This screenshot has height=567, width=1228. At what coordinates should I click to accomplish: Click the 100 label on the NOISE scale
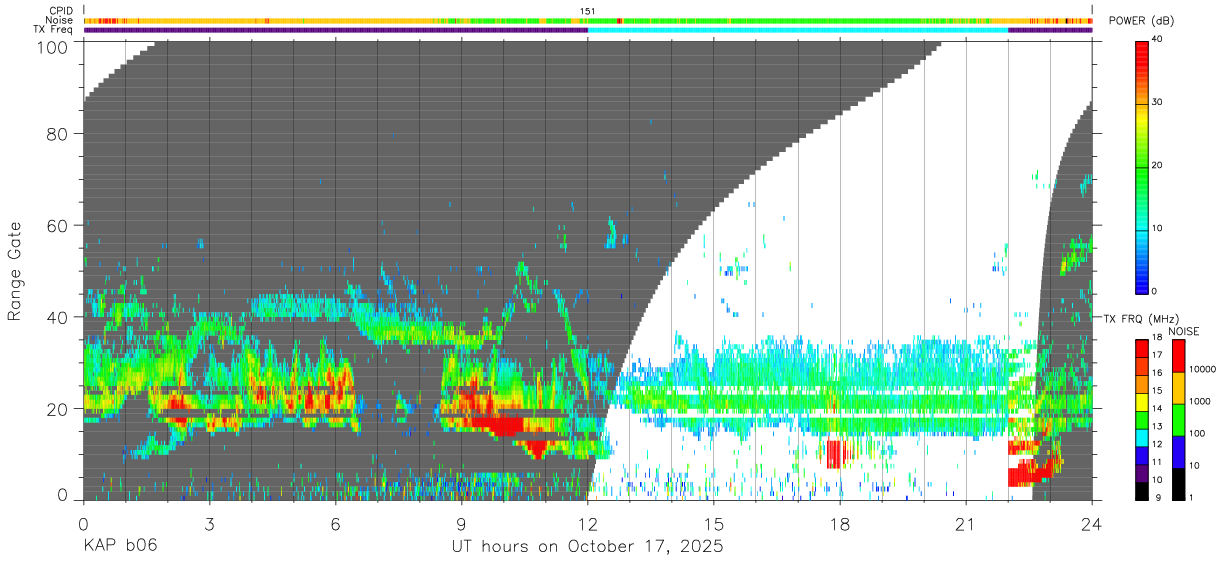click(1197, 433)
